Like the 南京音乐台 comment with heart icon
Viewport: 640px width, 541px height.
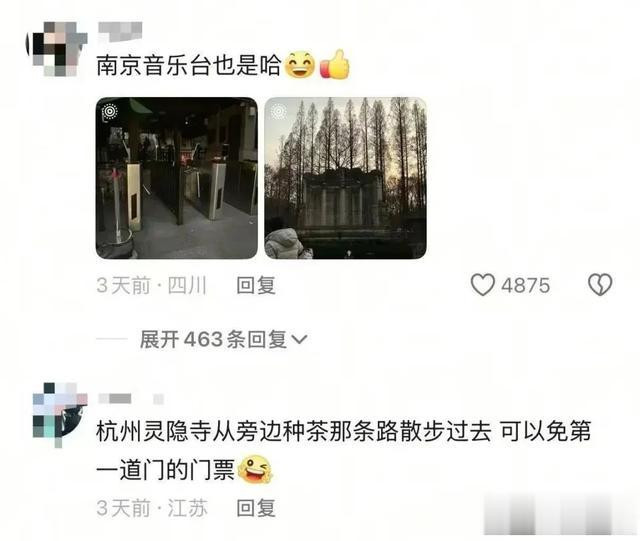pos(483,285)
